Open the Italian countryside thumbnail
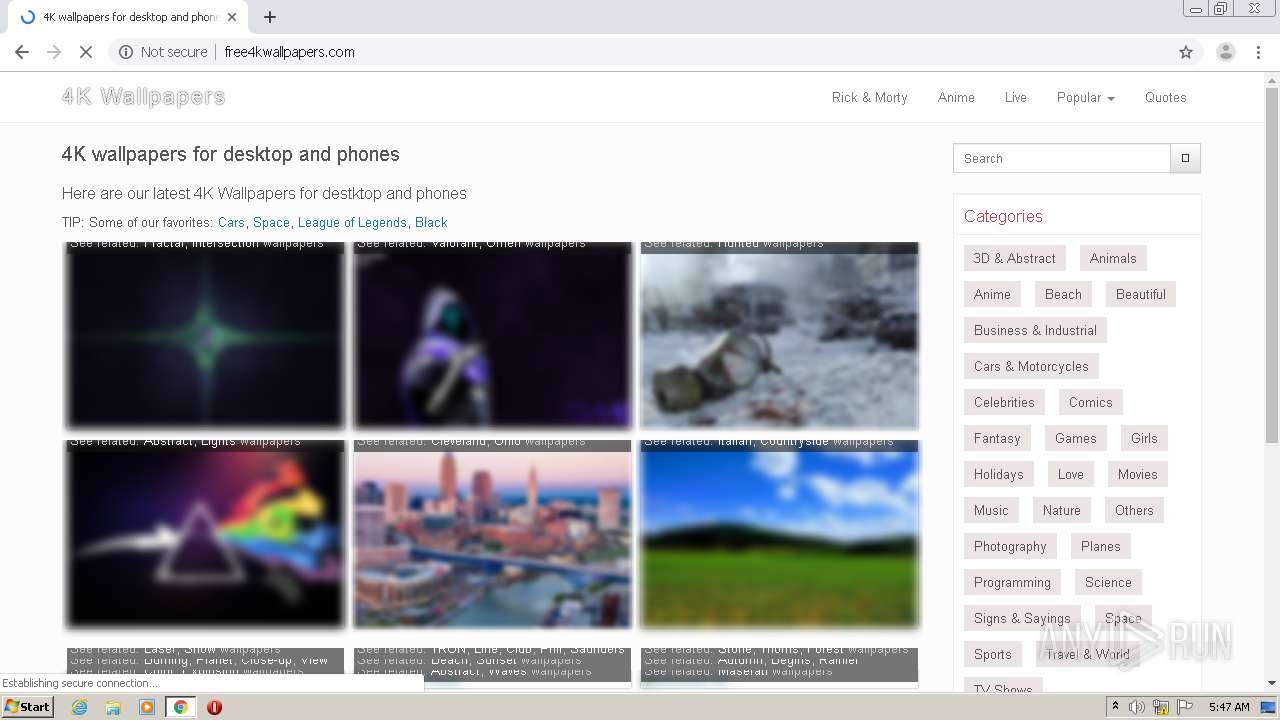Viewport: 1280px width, 720px height. (779, 533)
